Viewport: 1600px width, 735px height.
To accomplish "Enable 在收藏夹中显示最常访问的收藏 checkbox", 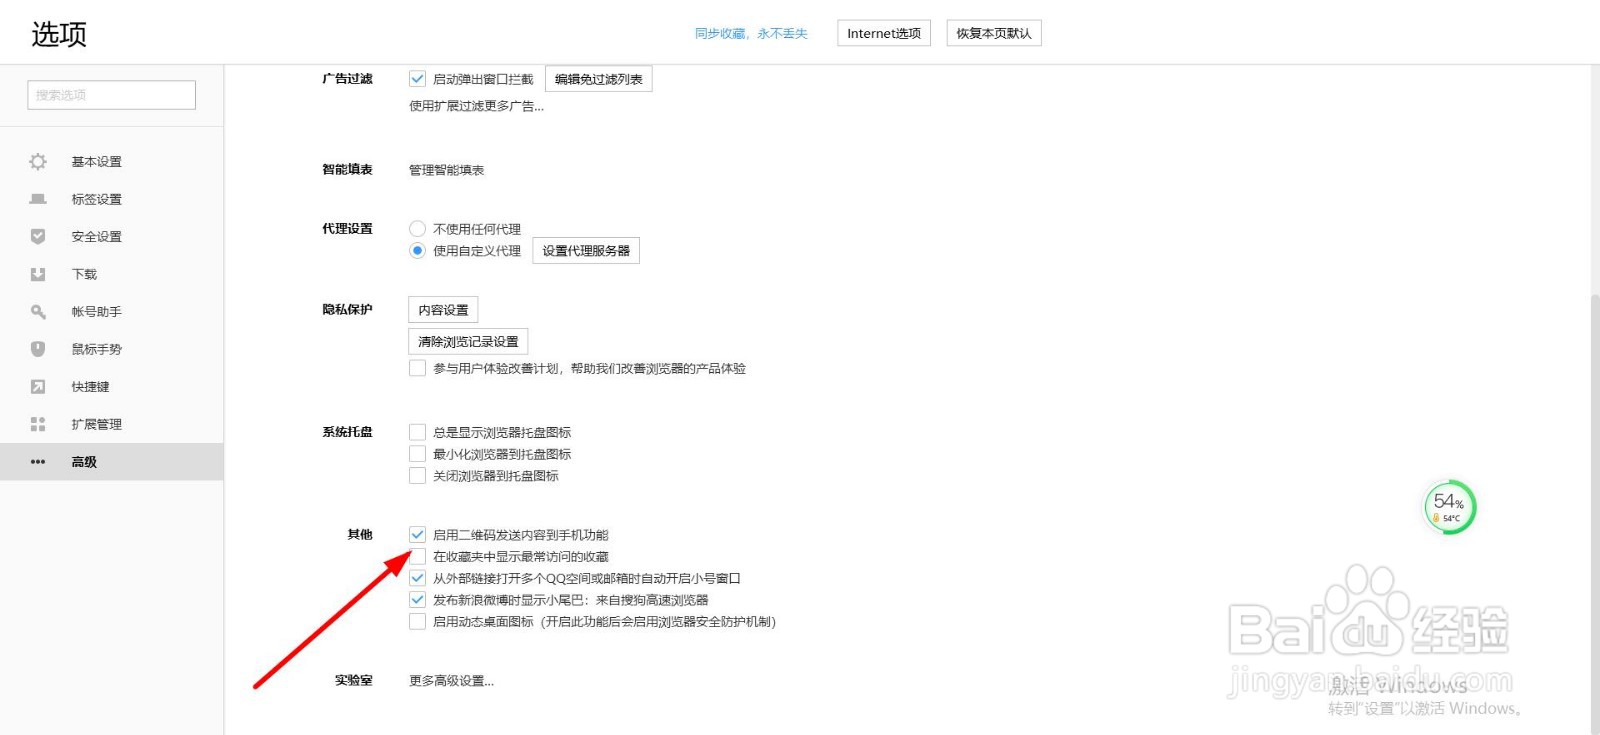I will click(418, 557).
